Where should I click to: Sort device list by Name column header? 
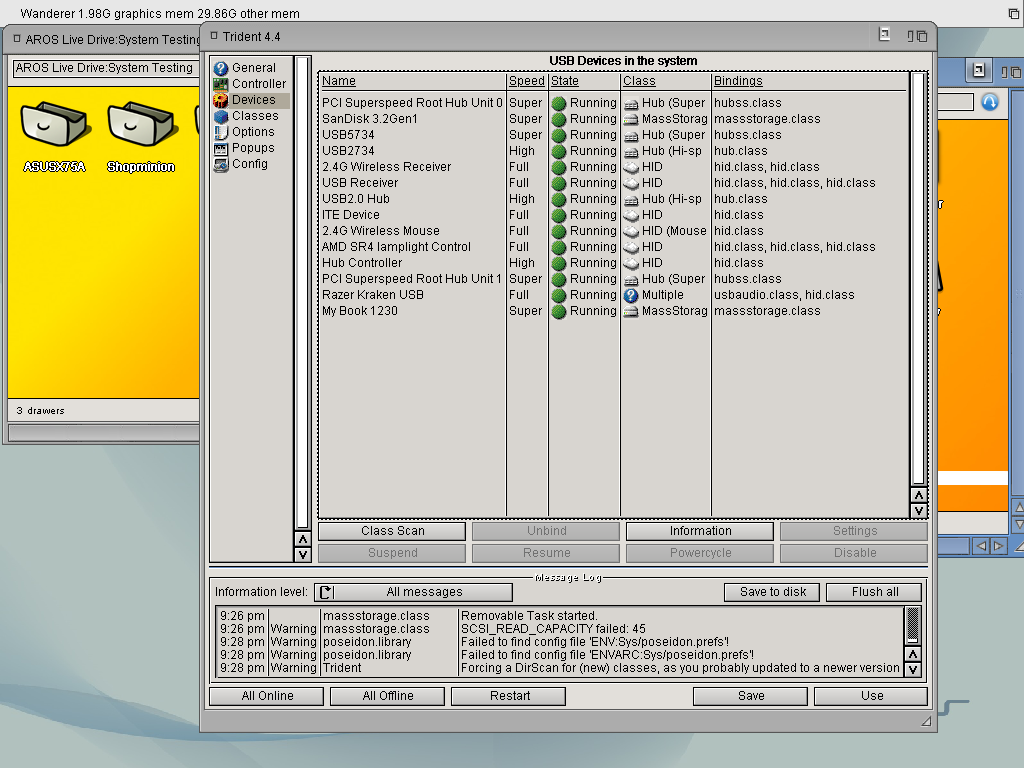[339, 81]
